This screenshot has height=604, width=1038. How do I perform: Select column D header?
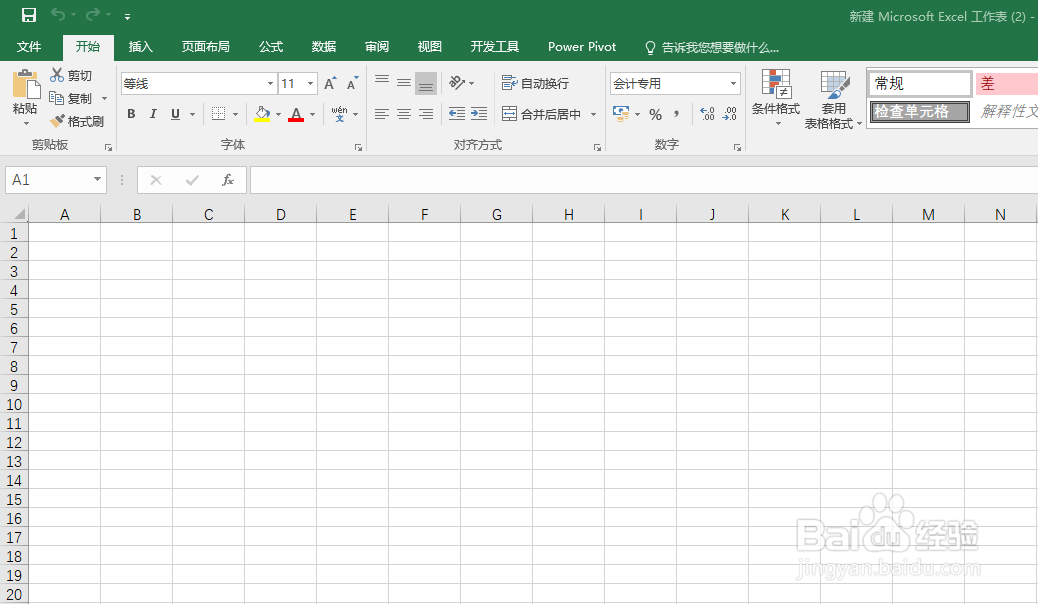point(281,214)
